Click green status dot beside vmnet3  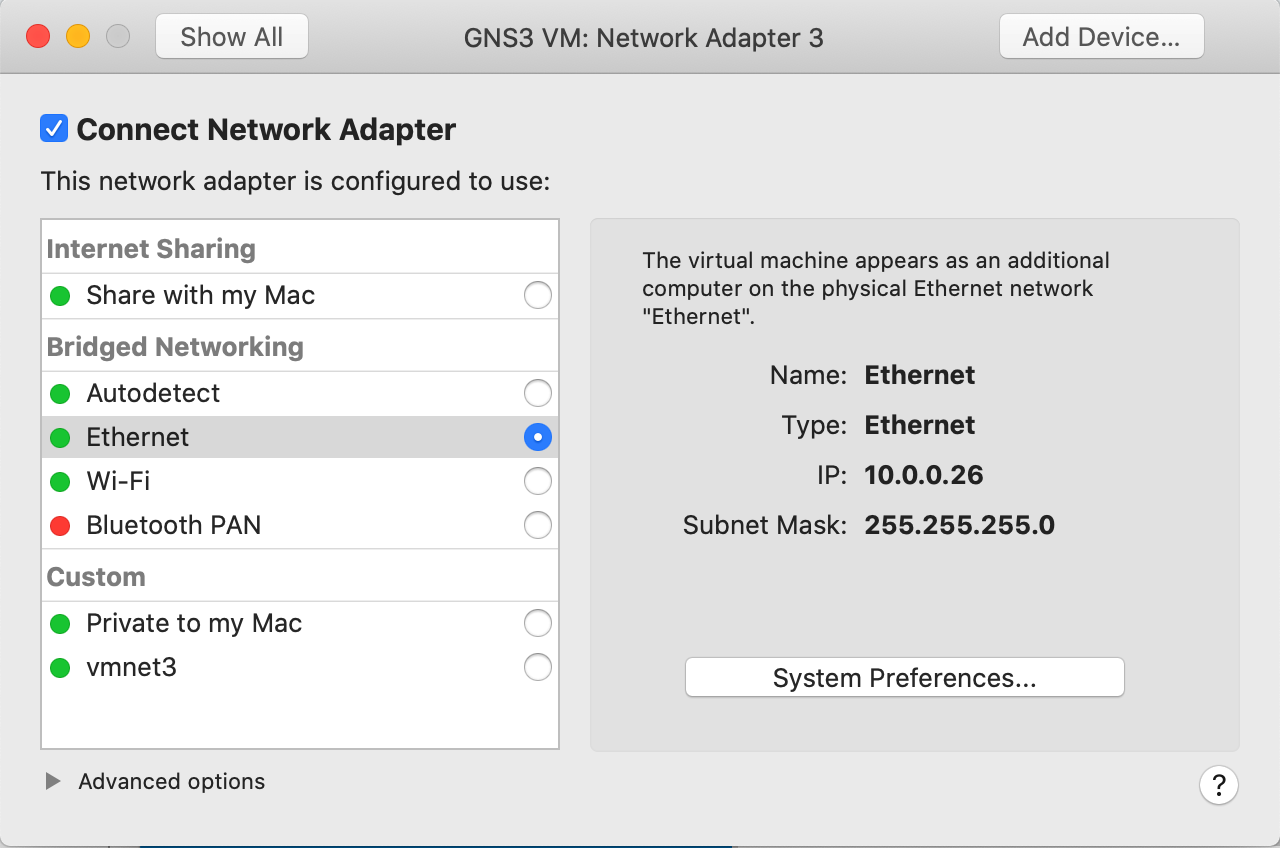(60, 667)
